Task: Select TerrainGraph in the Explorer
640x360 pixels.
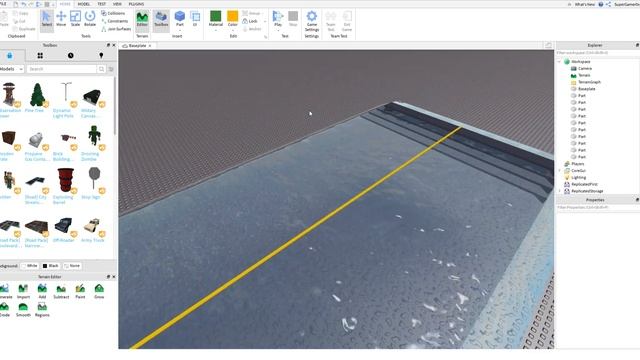Action: (589, 82)
